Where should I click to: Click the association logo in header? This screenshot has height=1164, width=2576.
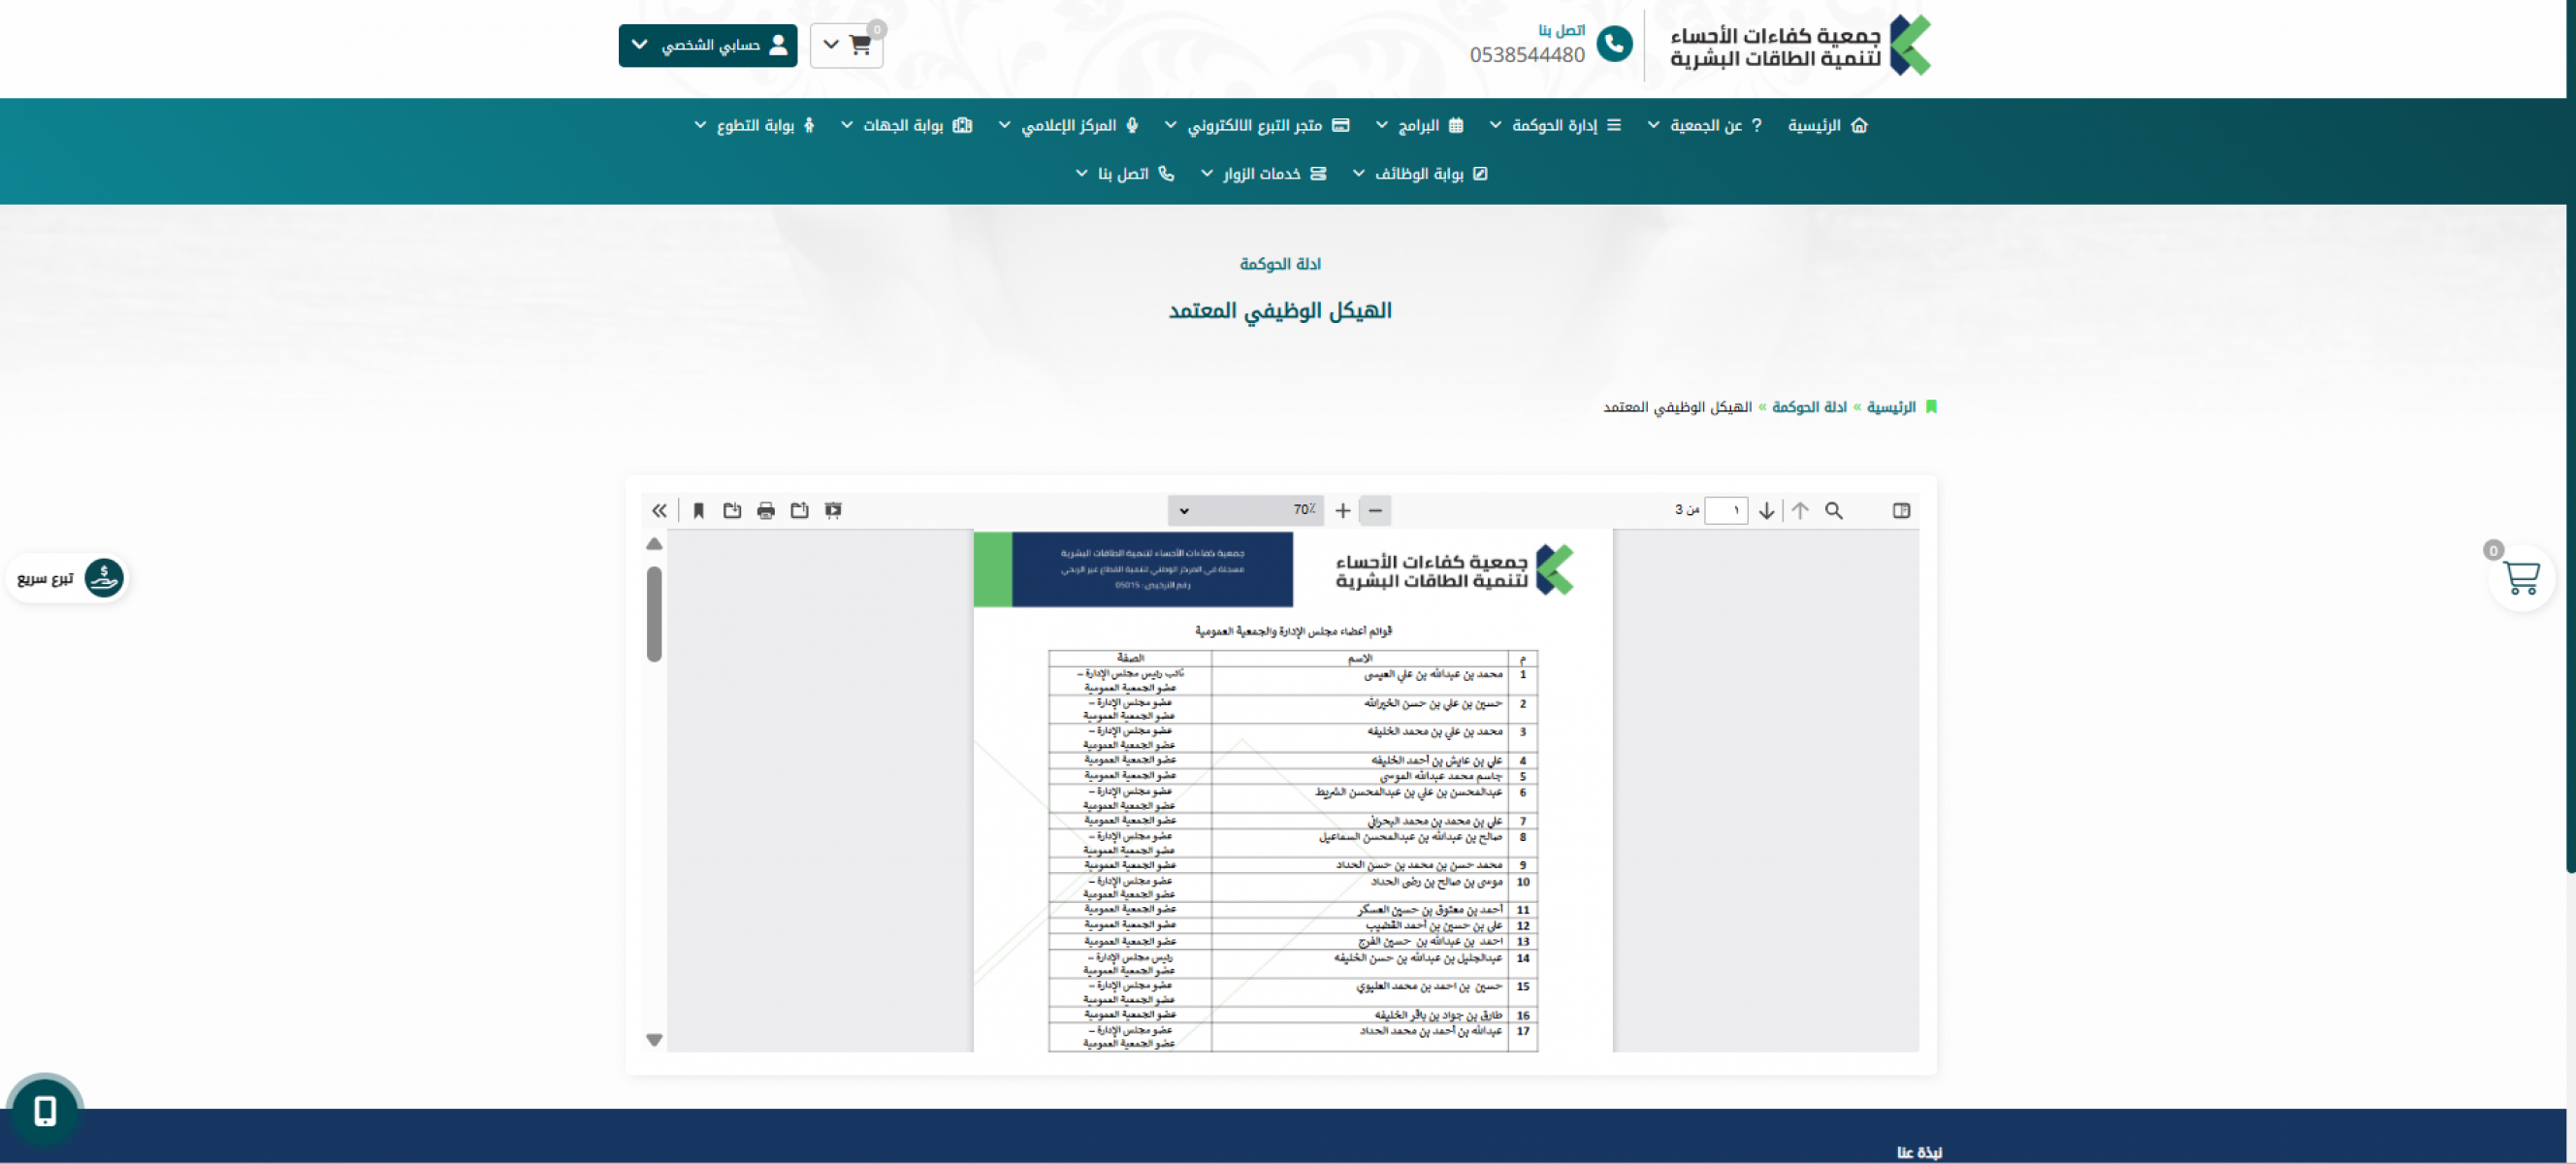click(x=1800, y=45)
